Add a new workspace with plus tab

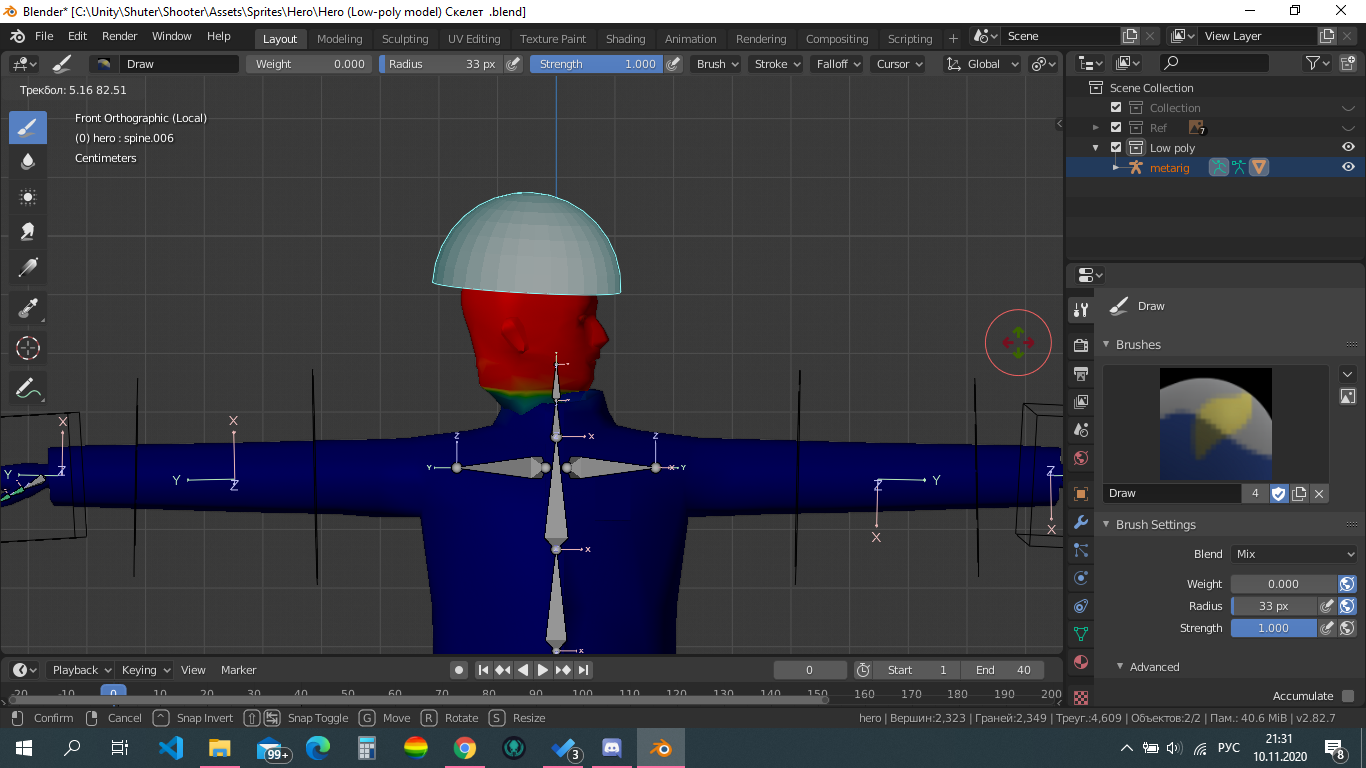coord(953,39)
